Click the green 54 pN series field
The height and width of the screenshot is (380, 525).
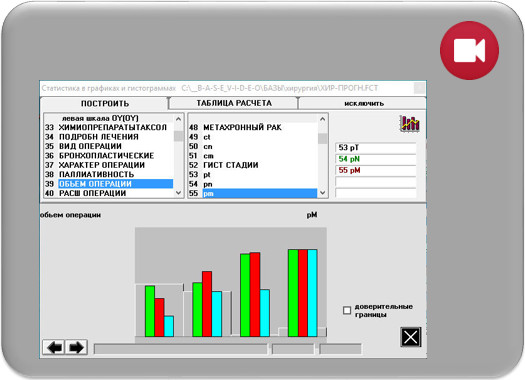click(376, 159)
